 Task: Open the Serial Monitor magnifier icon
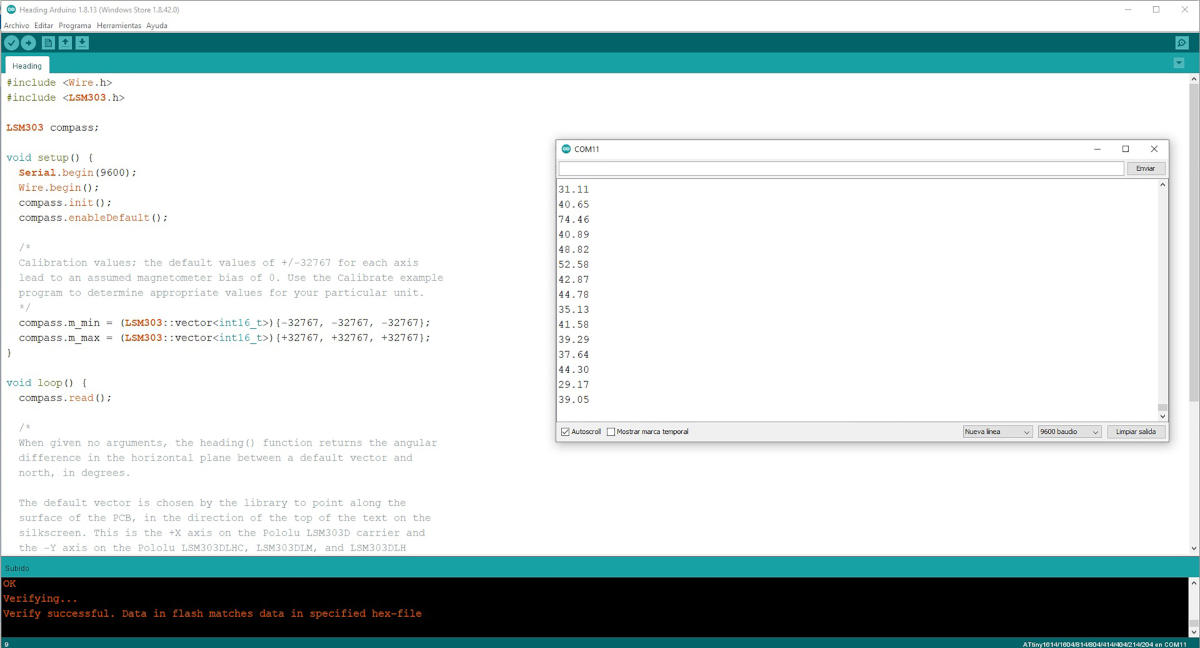point(1182,43)
